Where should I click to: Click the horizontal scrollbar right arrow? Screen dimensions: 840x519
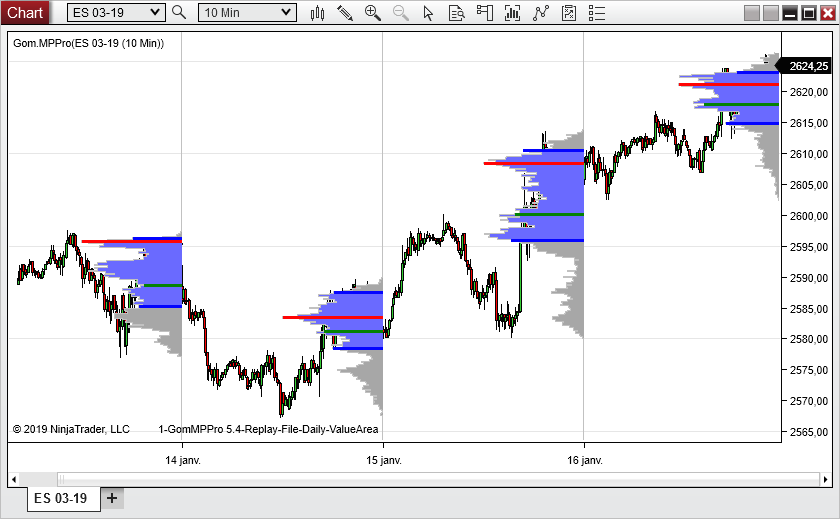pyautogui.click(x=826, y=479)
